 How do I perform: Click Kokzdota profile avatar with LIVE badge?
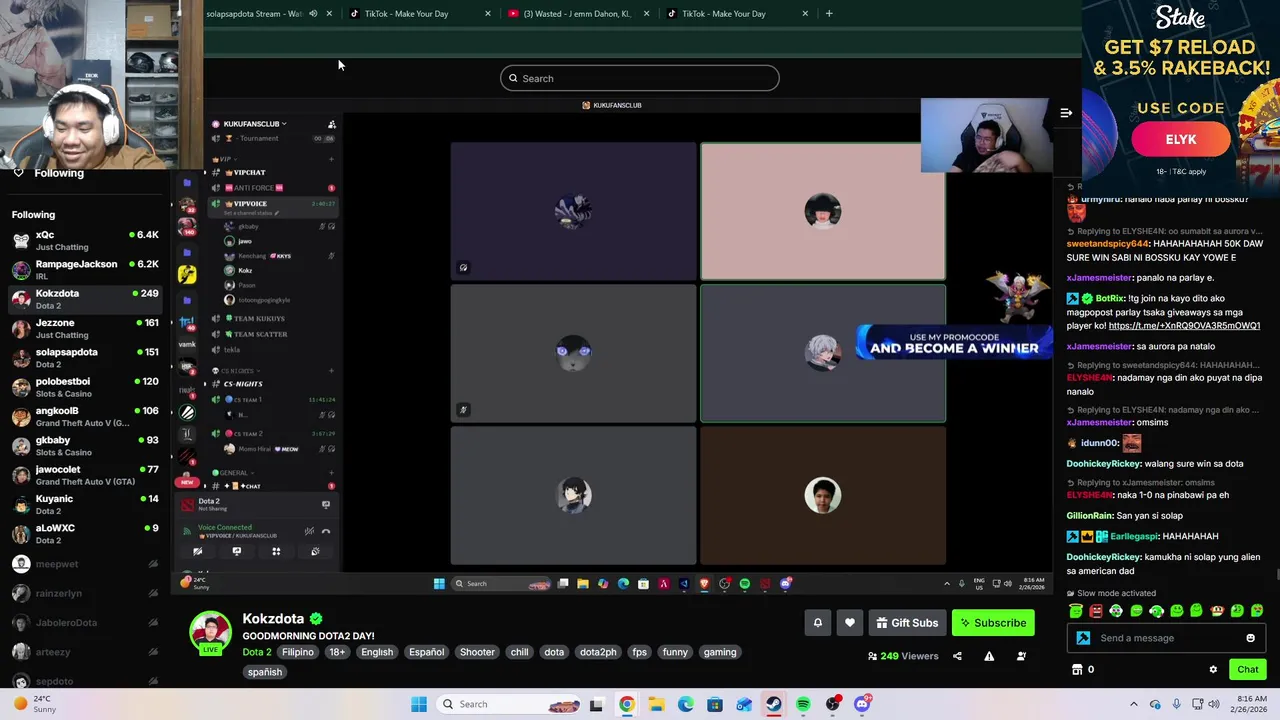[210, 632]
